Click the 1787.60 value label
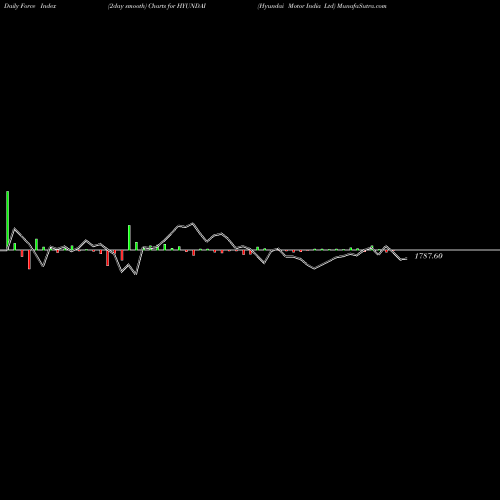 (x=428, y=256)
